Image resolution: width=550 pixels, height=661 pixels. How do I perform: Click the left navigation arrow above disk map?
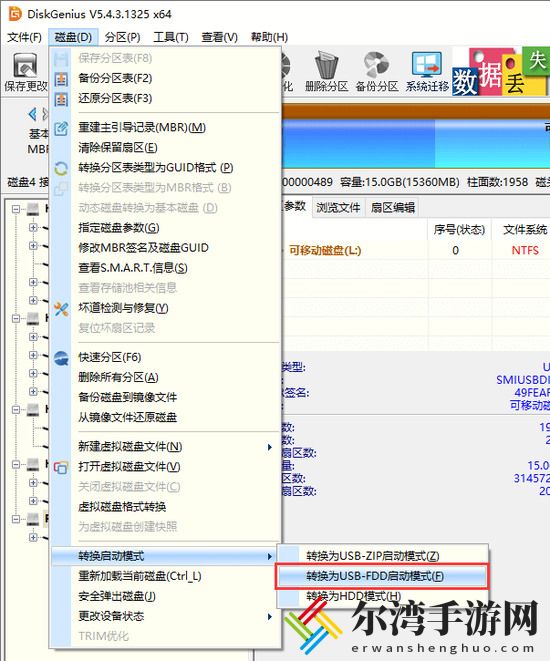point(32,114)
